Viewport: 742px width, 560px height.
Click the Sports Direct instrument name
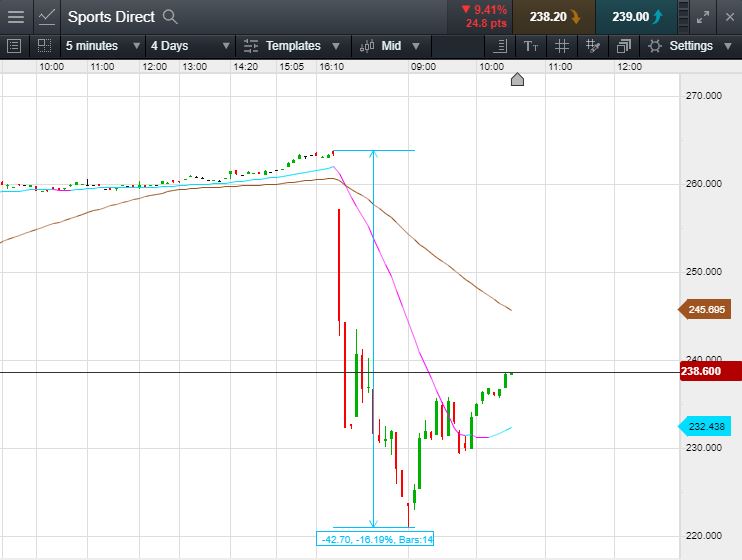coord(111,17)
